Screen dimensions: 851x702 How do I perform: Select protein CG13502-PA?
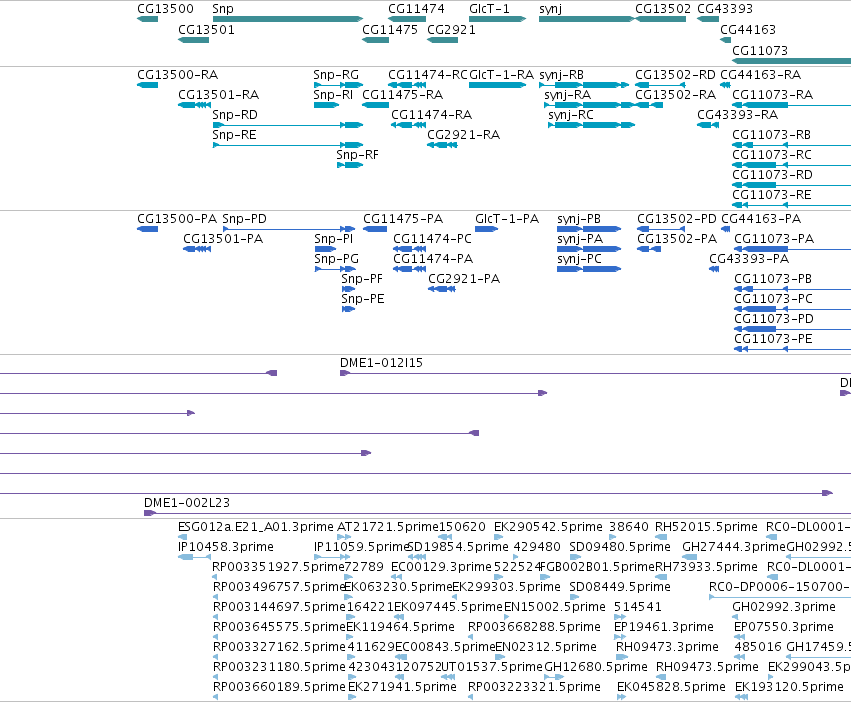click(649, 249)
